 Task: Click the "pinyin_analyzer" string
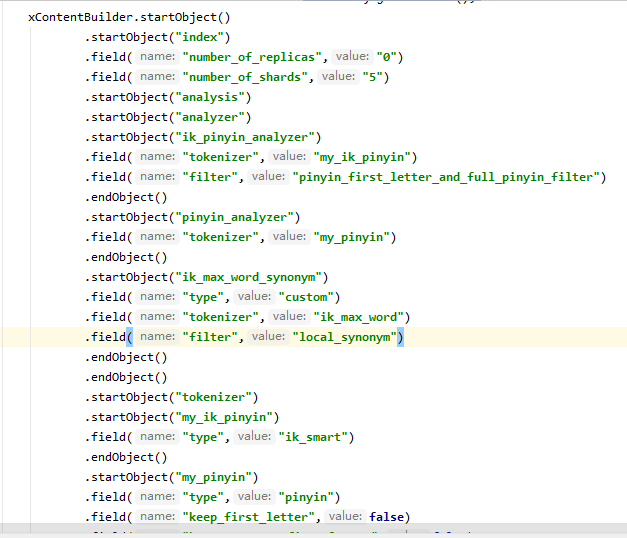point(234,217)
